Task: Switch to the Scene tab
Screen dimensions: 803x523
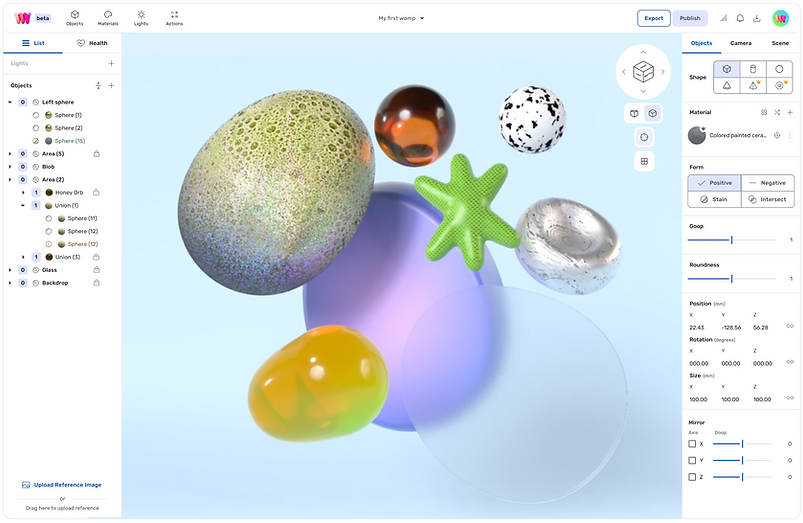Action: (780, 43)
